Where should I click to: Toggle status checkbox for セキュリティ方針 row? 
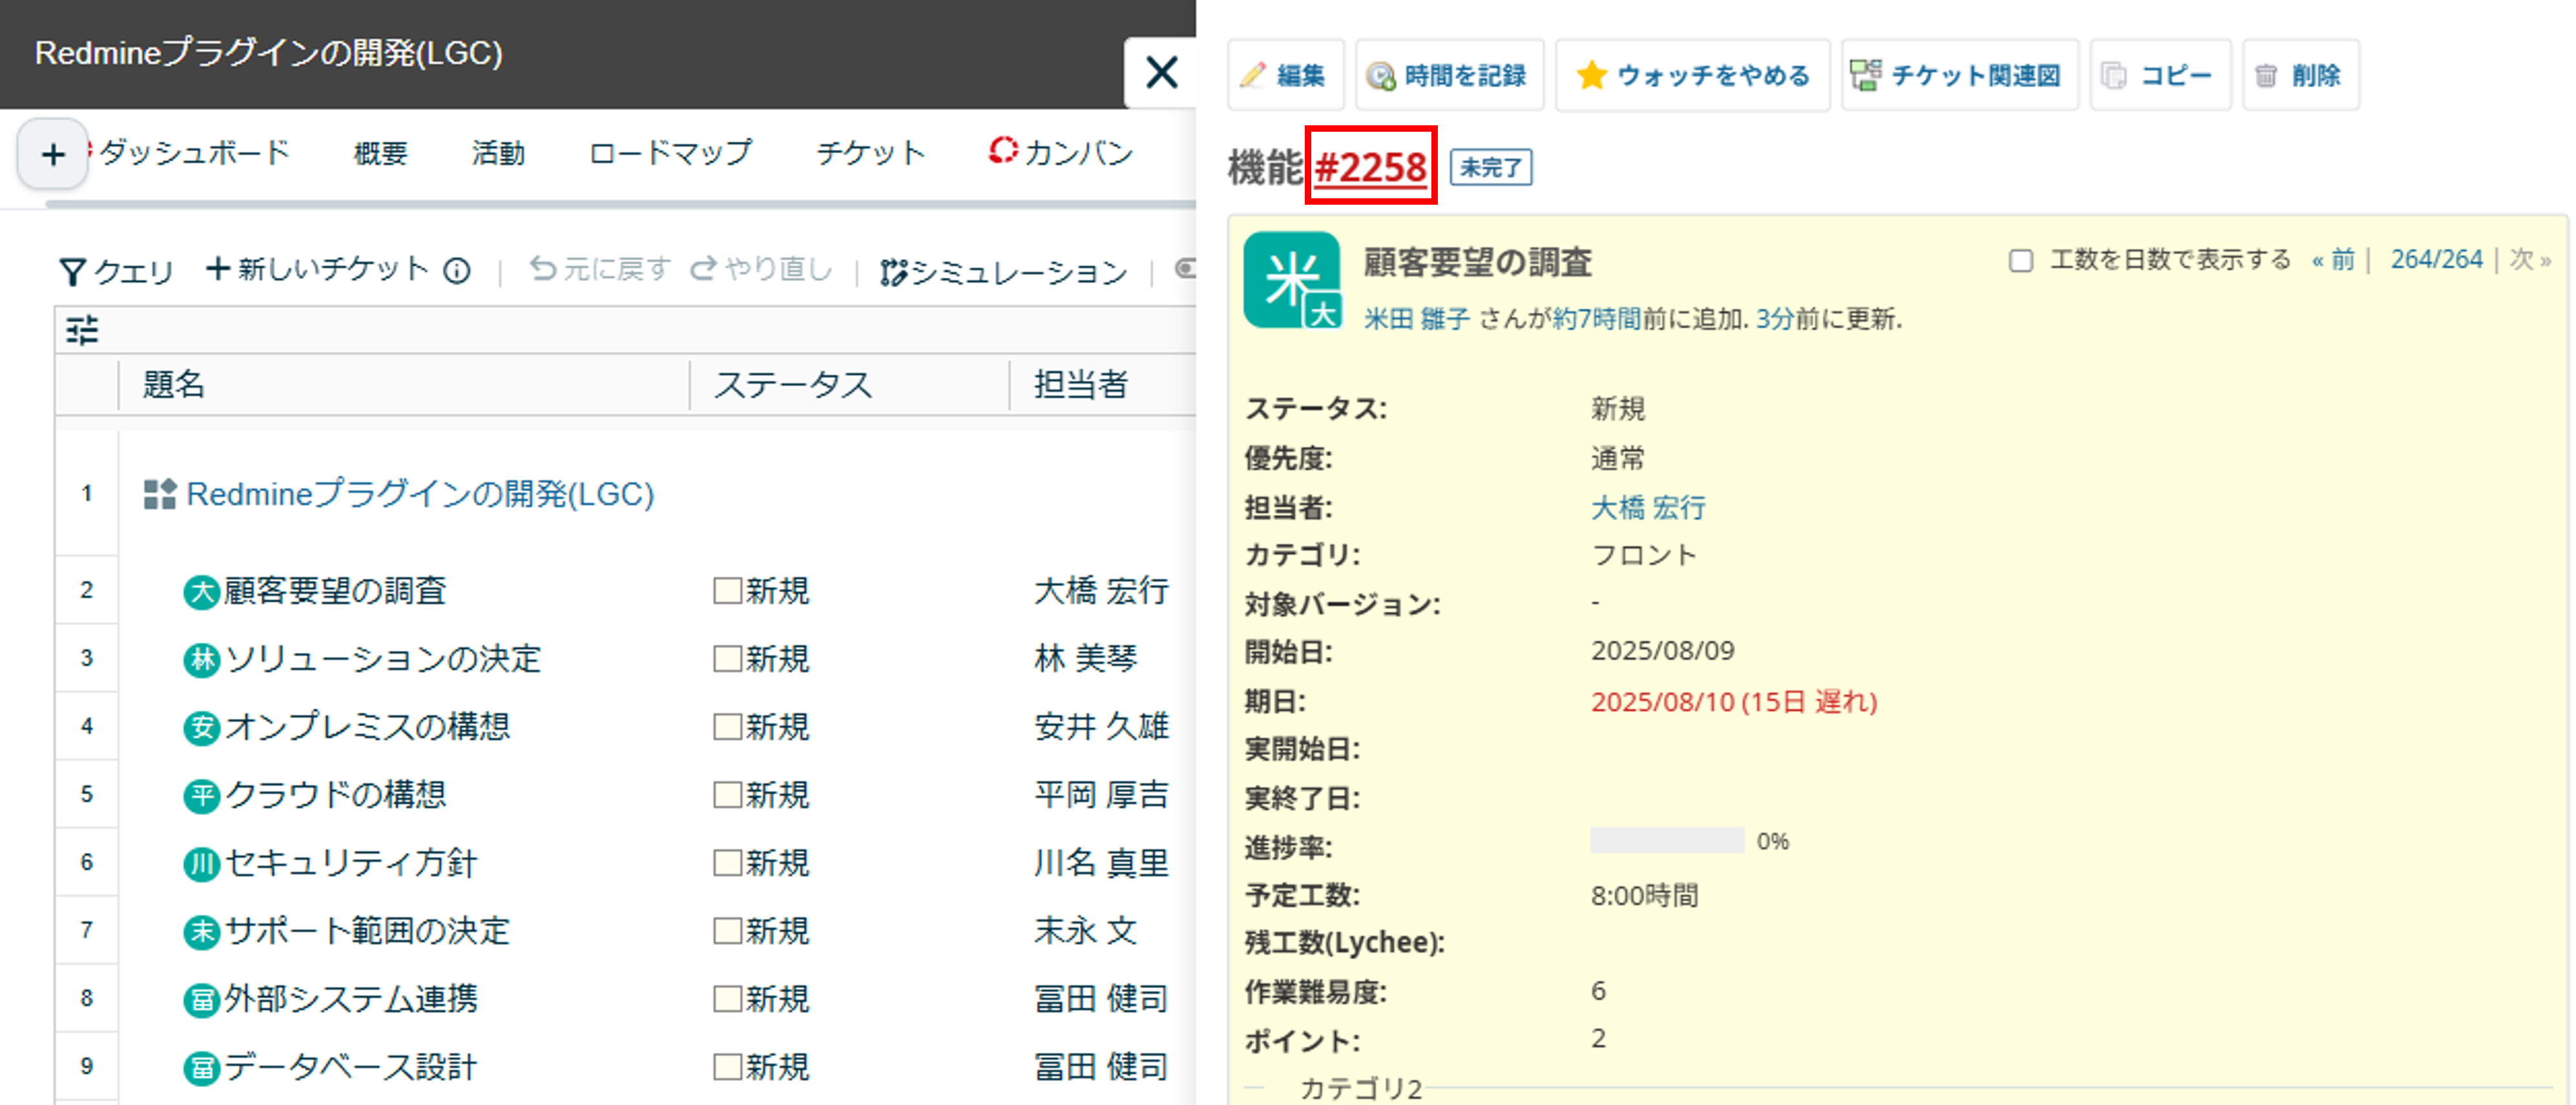[727, 863]
